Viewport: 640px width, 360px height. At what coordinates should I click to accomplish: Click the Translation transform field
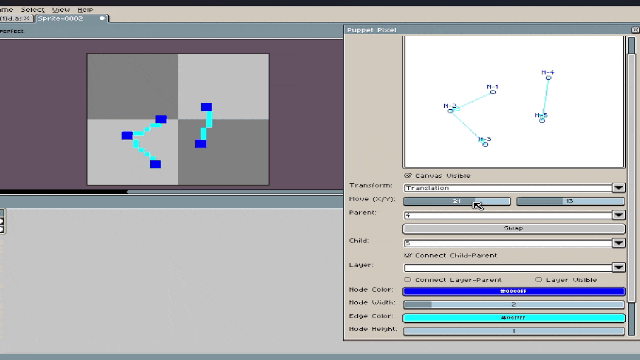tap(508, 188)
